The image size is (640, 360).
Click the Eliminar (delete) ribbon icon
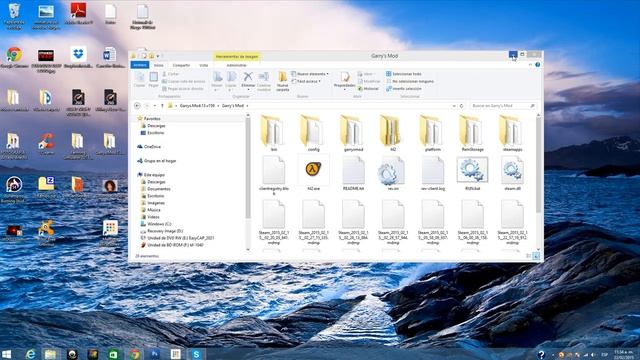248,80
